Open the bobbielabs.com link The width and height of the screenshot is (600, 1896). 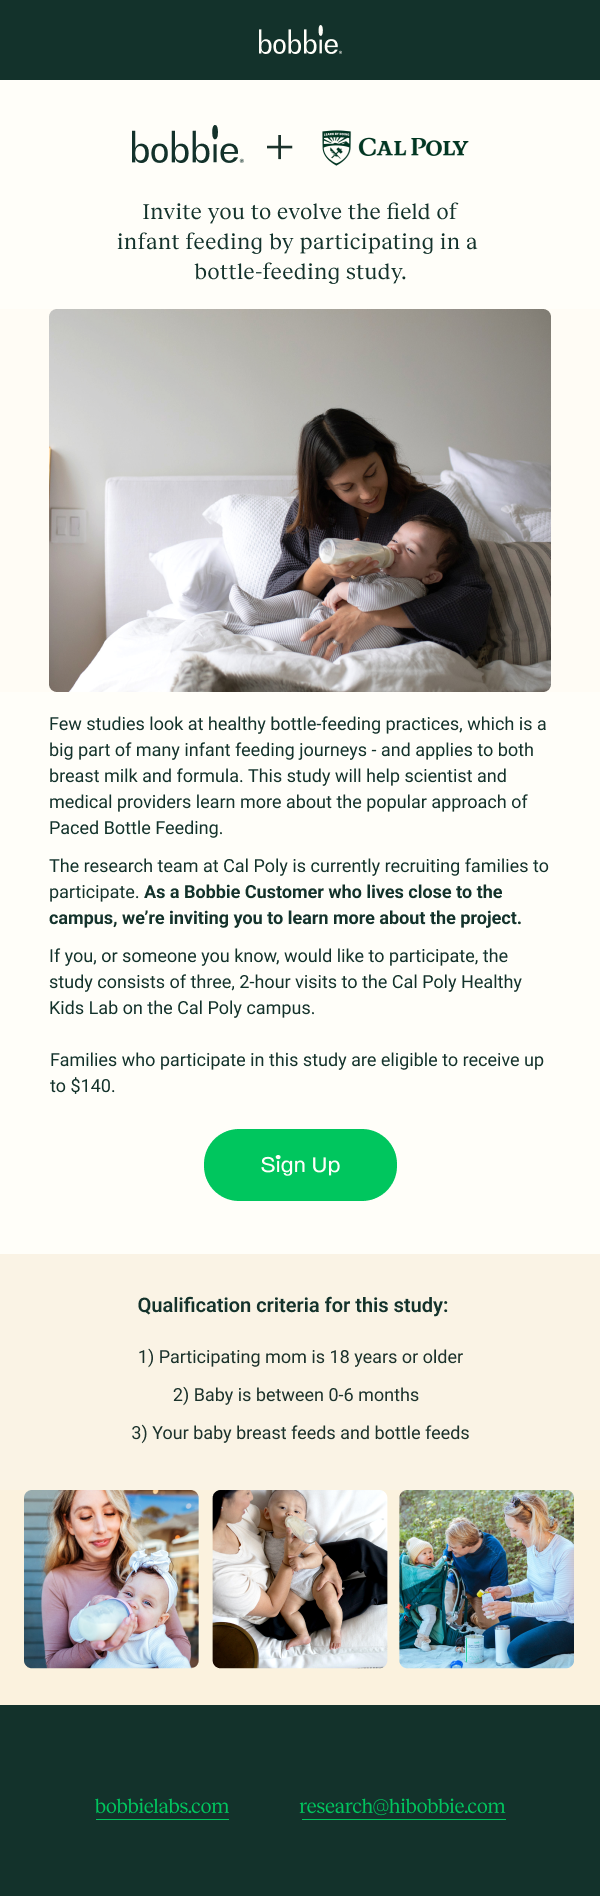pos(162,1806)
